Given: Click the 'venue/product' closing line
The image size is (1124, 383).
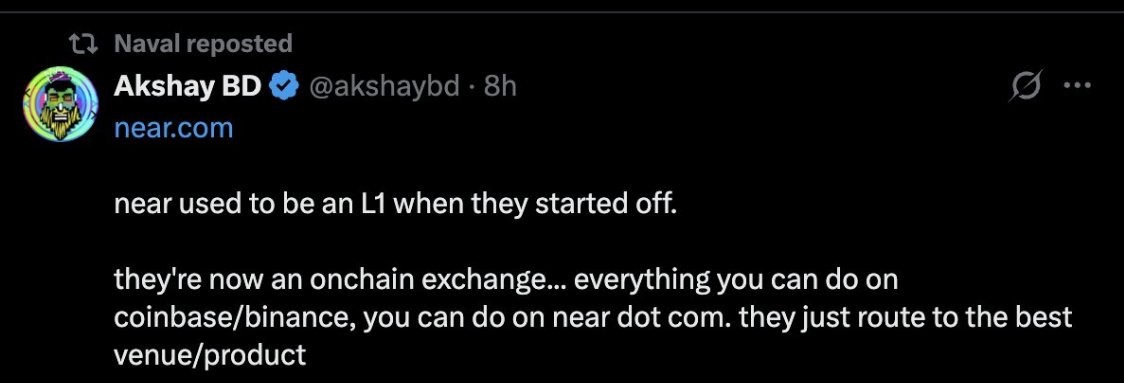Looking at the screenshot, I should (x=210, y=355).
